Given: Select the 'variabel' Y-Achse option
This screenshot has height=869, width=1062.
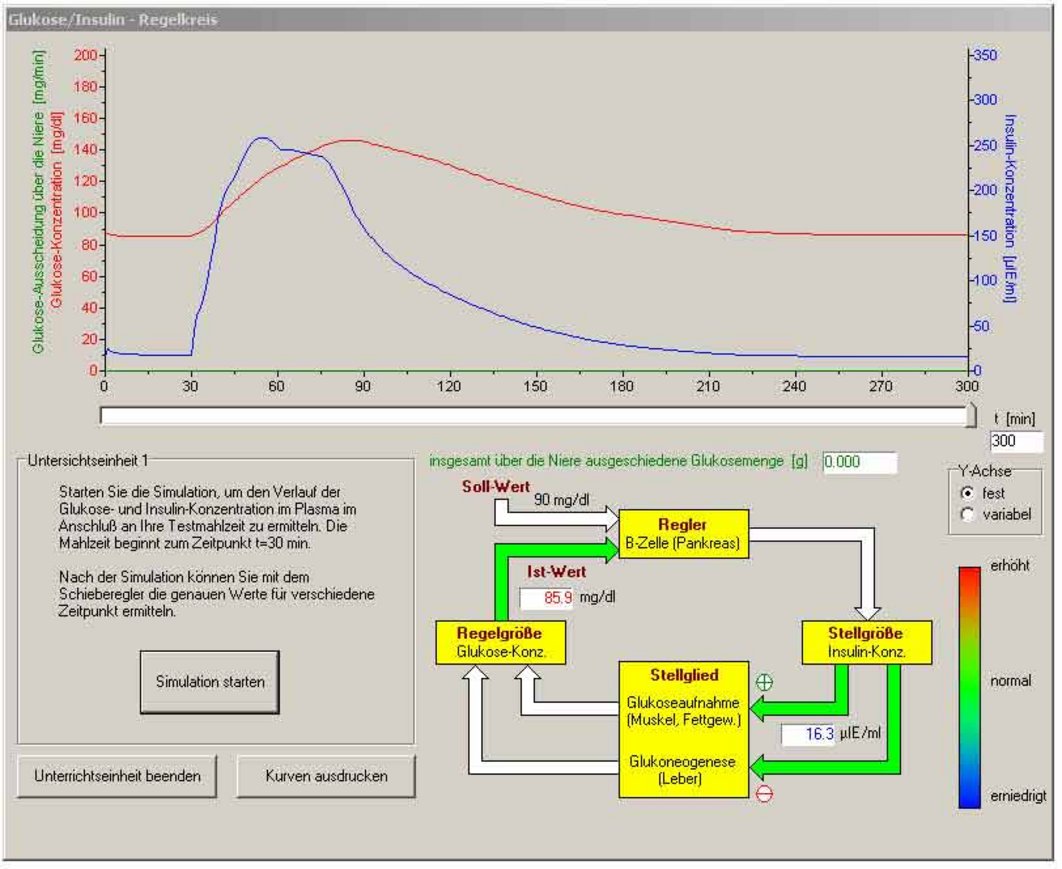Looking at the screenshot, I should point(967,514).
